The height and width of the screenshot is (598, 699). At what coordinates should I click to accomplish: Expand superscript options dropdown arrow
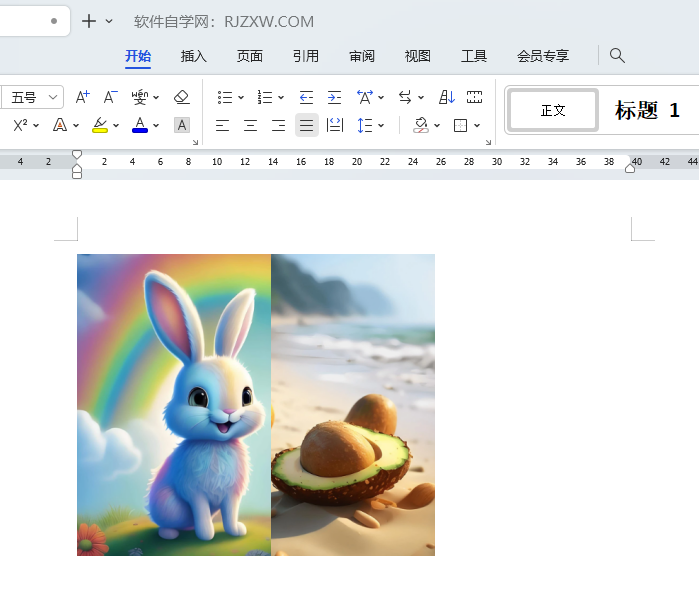pos(36,126)
